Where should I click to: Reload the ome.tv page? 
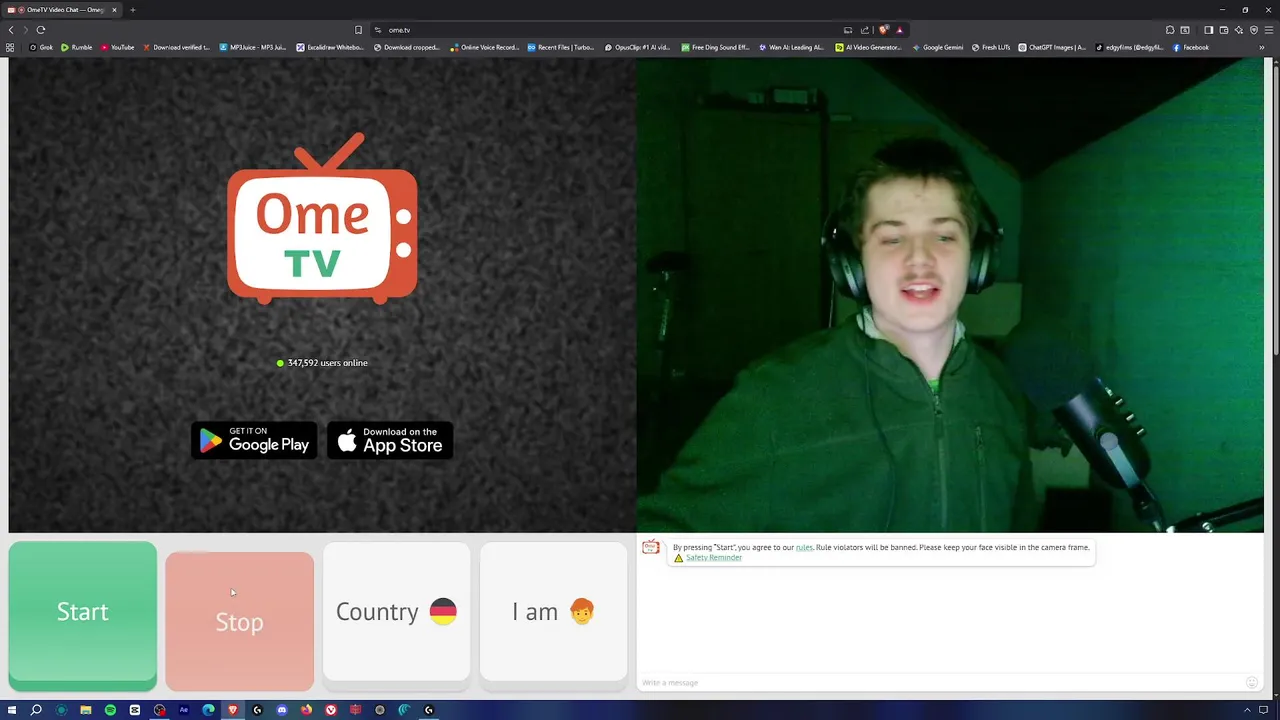[41, 30]
